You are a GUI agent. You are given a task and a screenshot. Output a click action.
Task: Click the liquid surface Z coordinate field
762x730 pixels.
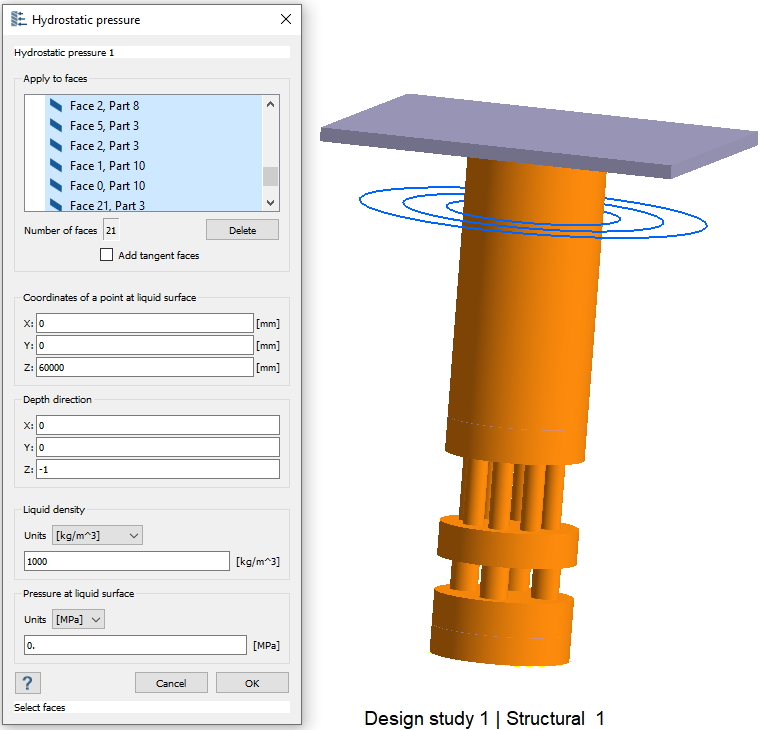pos(145,367)
